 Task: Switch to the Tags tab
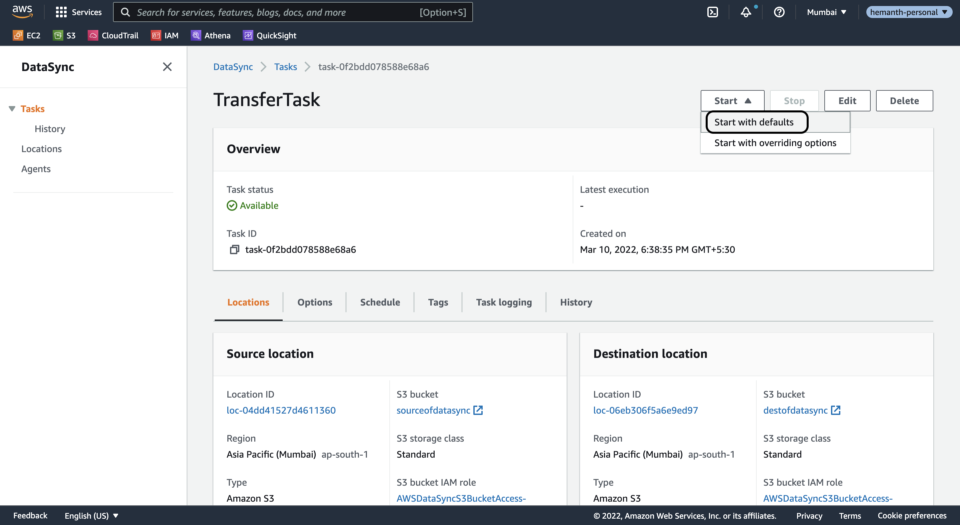coord(438,302)
